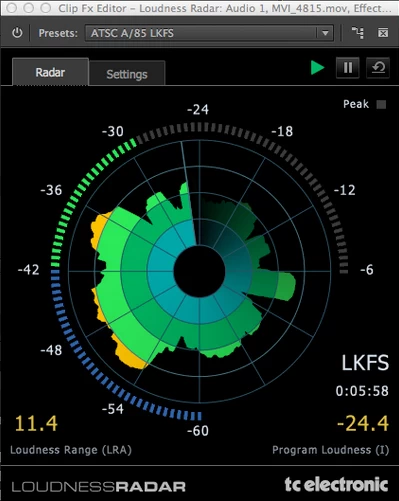Click the elapsed time 0:05:58

pos(362,391)
